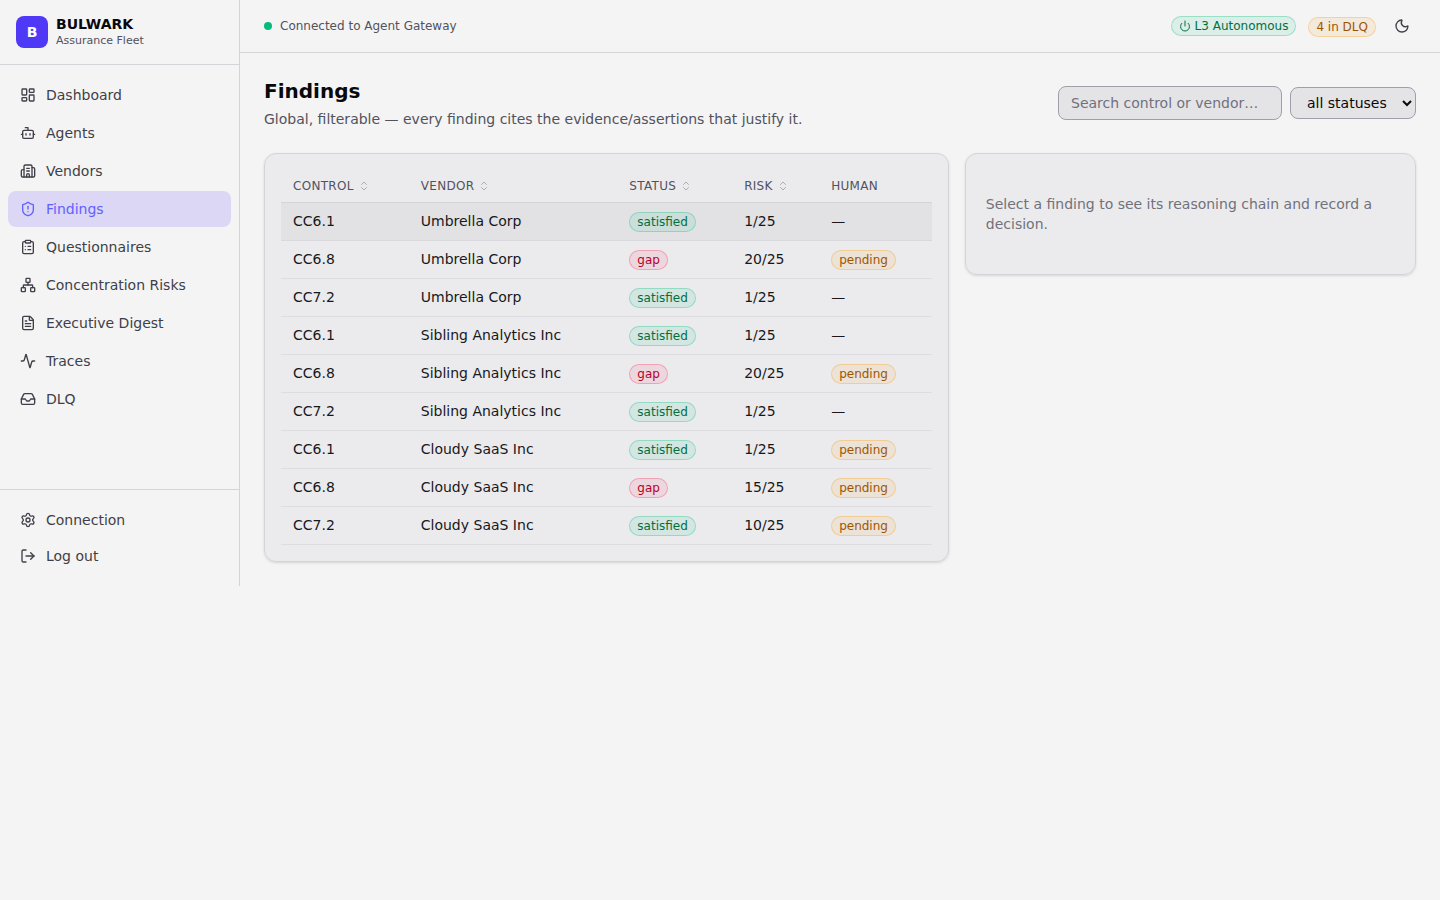Click the satisfied badge for Umbrella Corp CC7.2
The image size is (1440, 900).
pyautogui.click(x=662, y=298)
